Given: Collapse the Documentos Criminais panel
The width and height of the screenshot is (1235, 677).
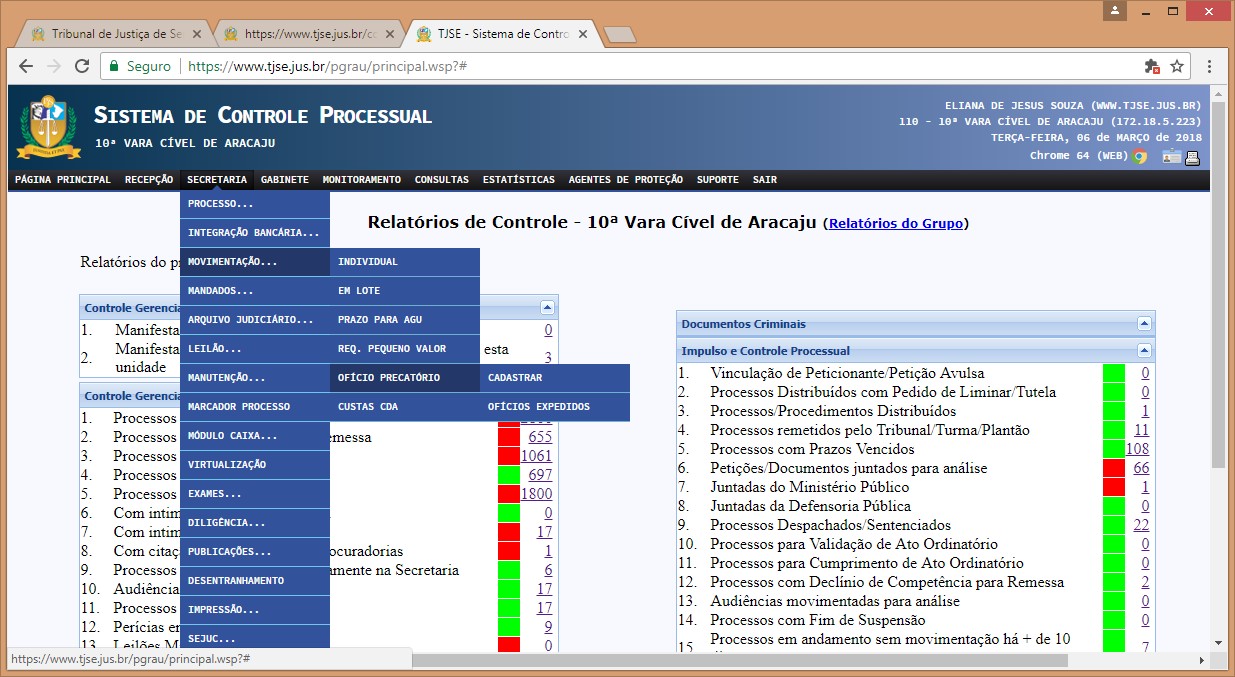Looking at the screenshot, I should [1144, 324].
